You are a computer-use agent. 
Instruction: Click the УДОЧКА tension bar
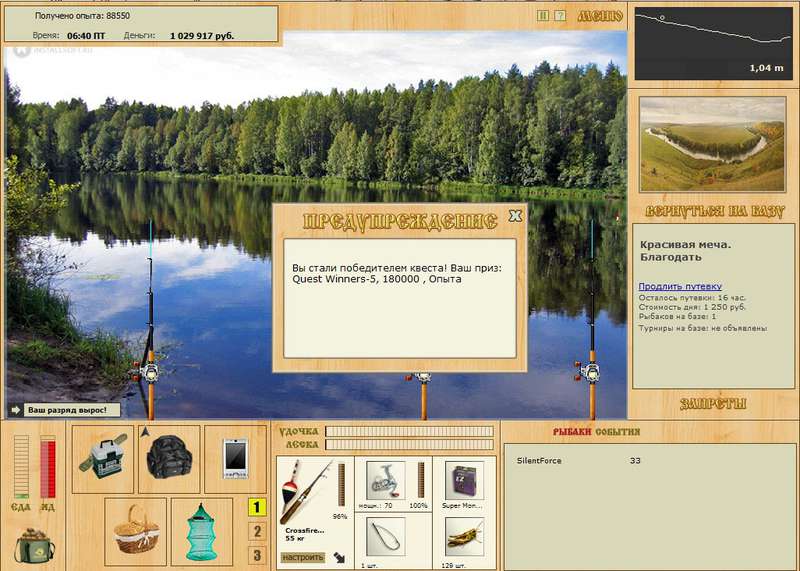[409, 432]
